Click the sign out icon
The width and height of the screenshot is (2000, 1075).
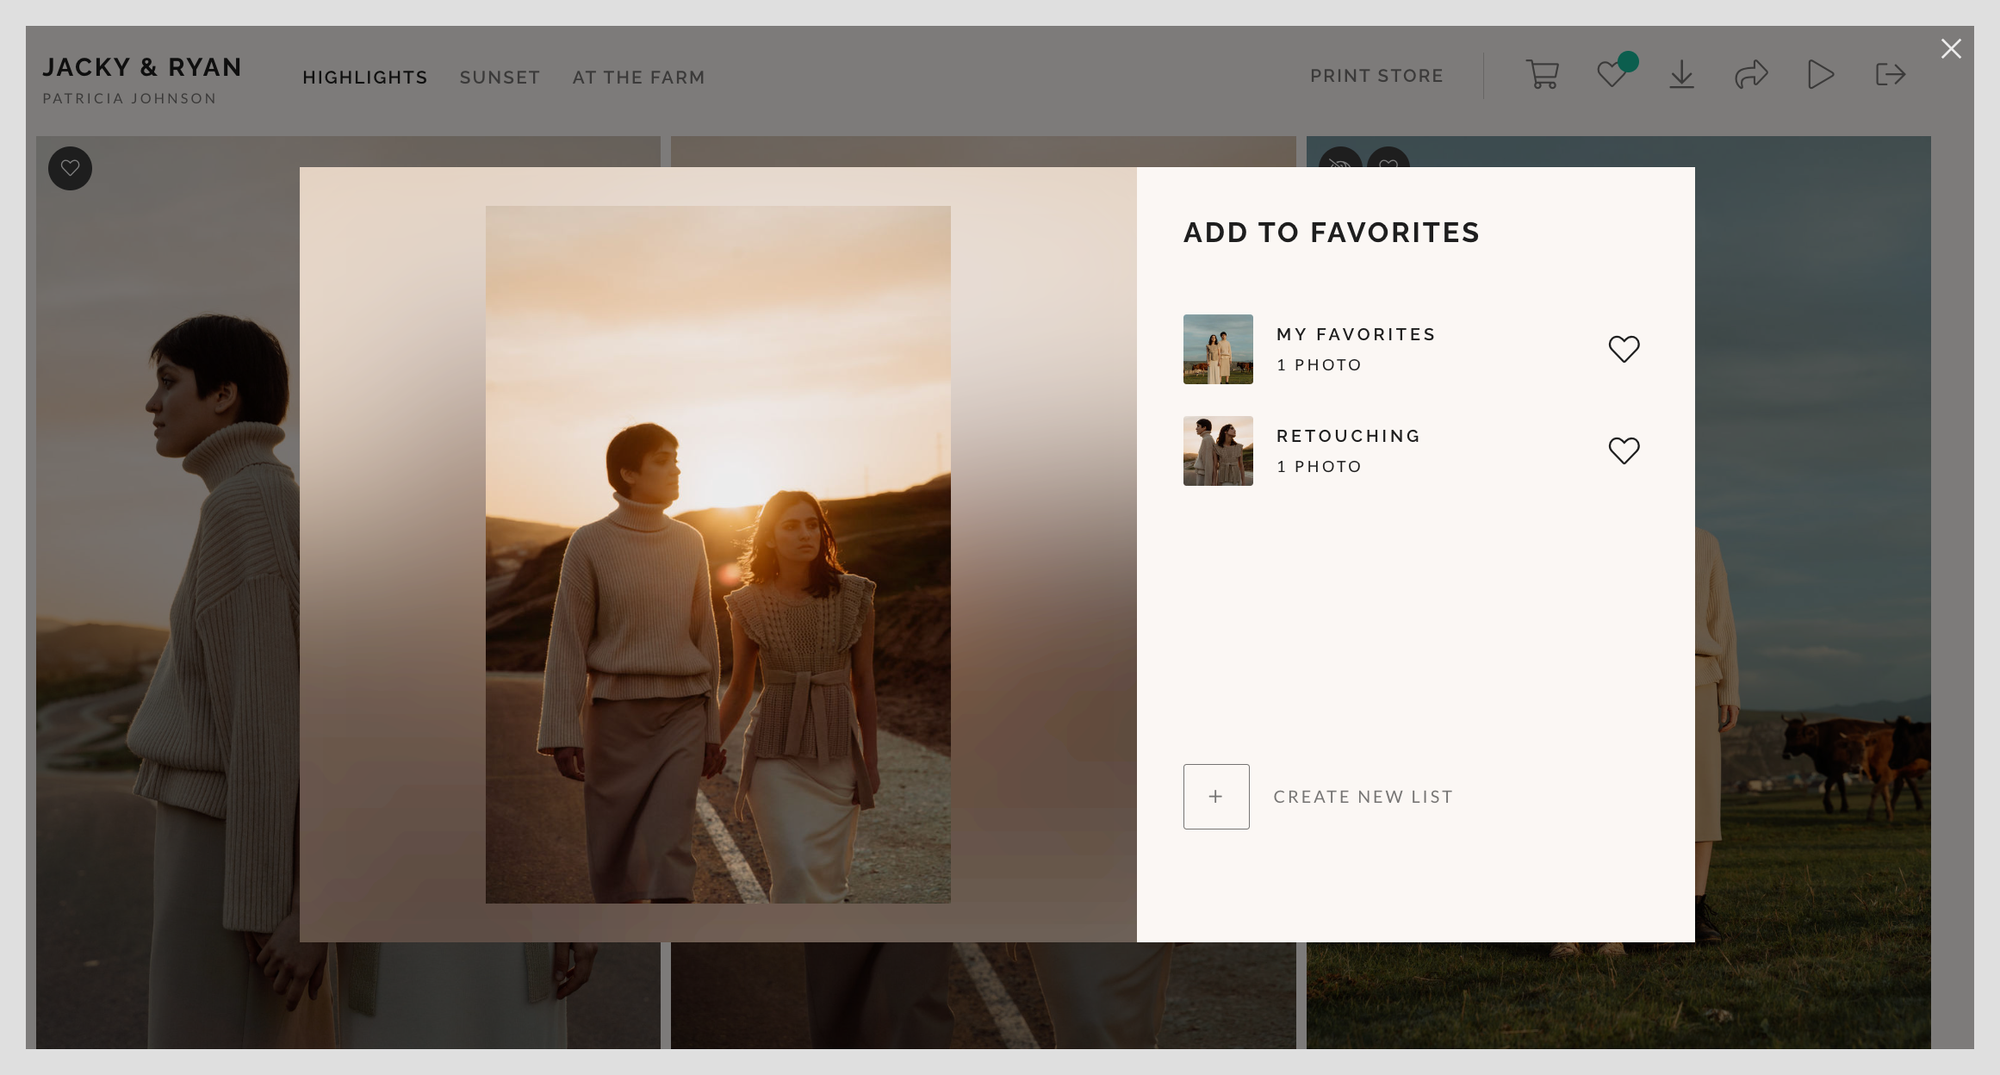1890,75
